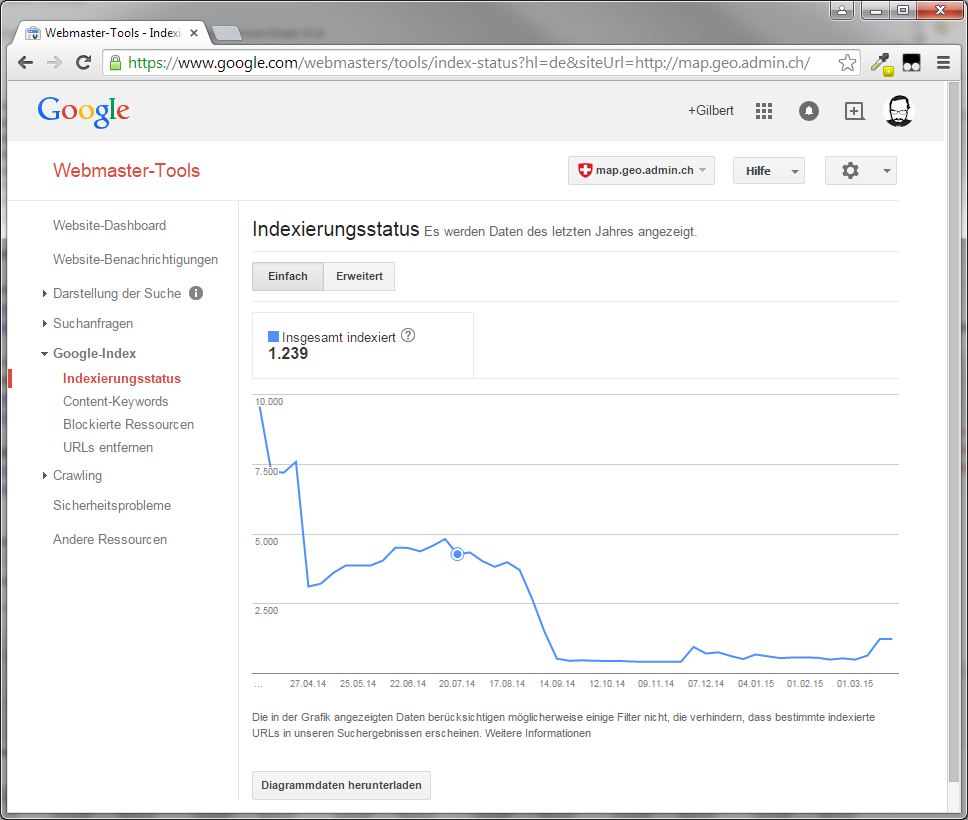
Task: Open the settings gear dropdown
Action: [x=861, y=170]
